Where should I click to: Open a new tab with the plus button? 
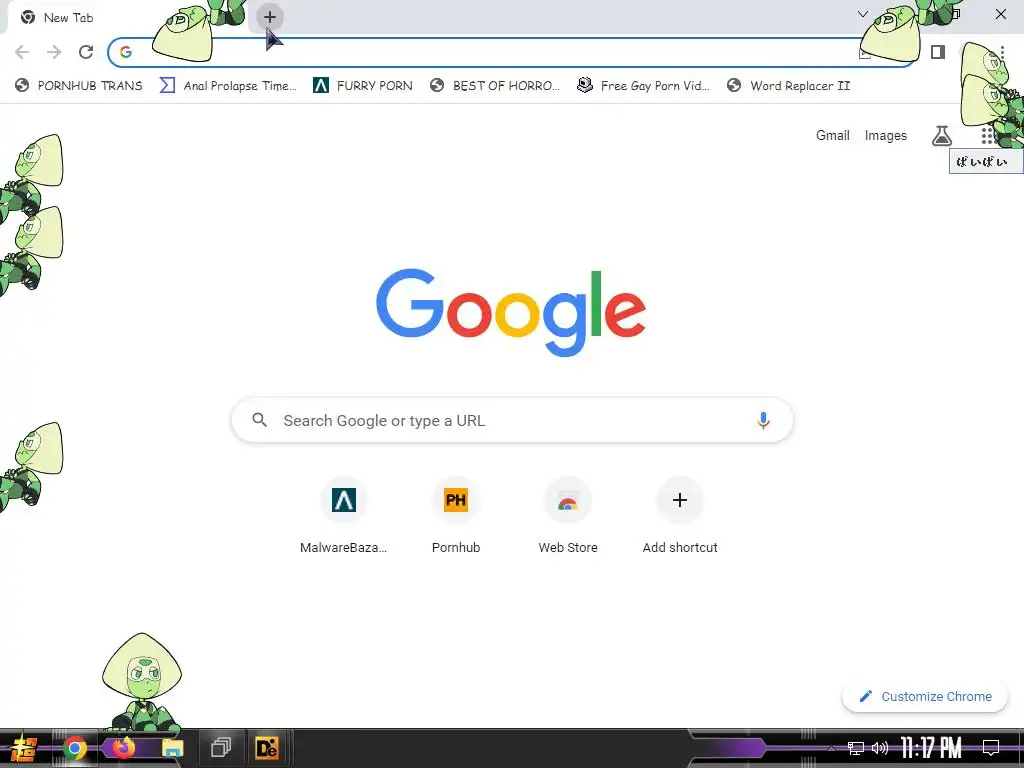pyautogui.click(x=270, y=17)
